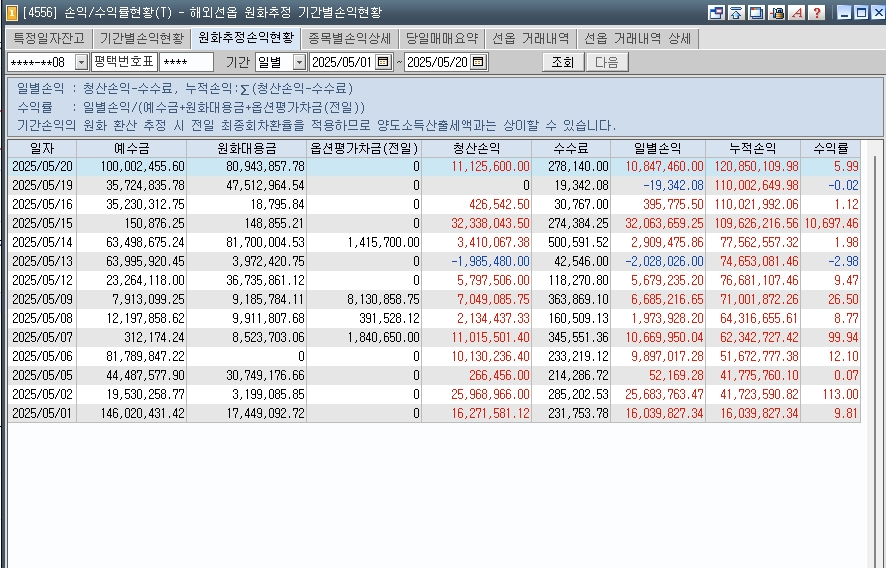Select the 2025/05/08 date cell
Screen dimensions: 886x568
point(42,318)
